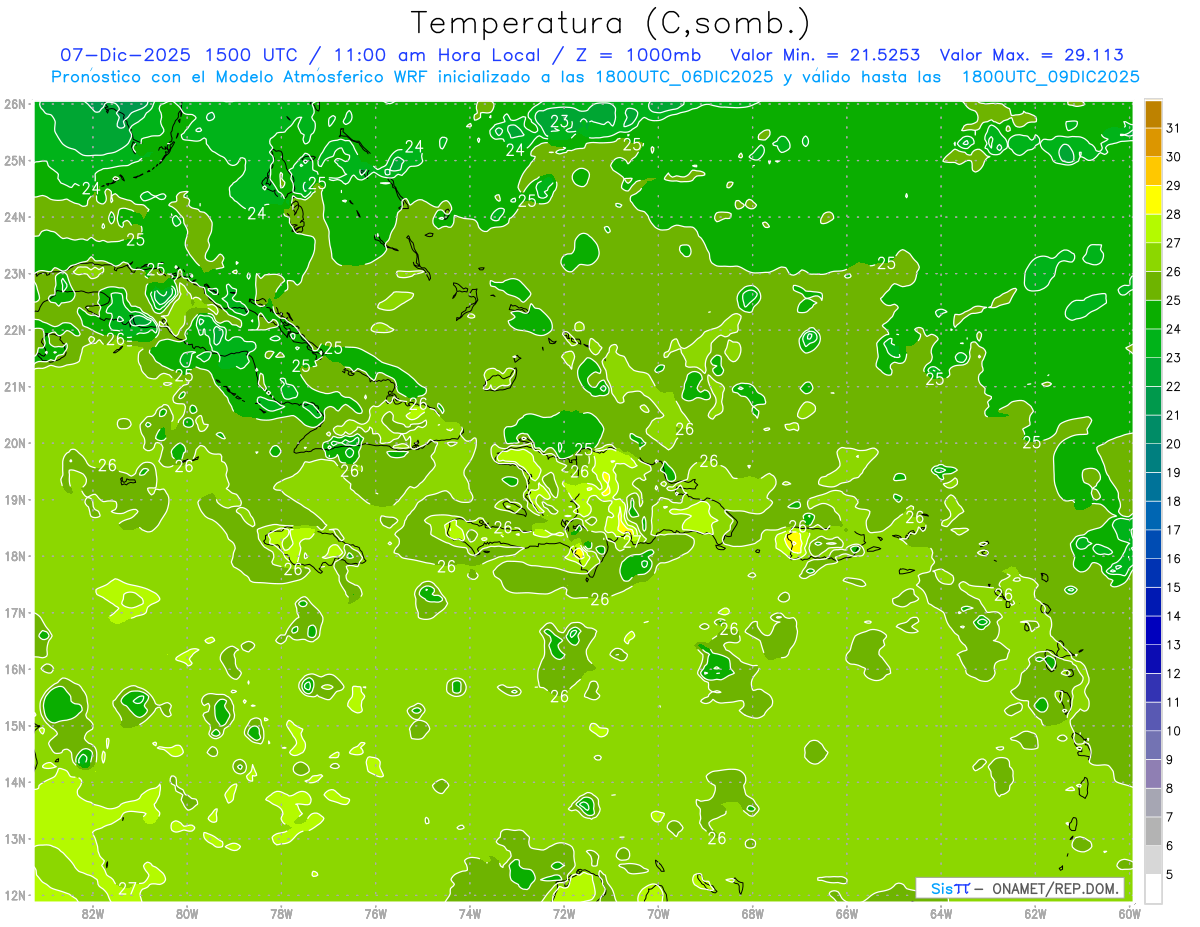Click the '12N' latitude axis label
This screenshot has height=927, width=1200.
[14, 895]
